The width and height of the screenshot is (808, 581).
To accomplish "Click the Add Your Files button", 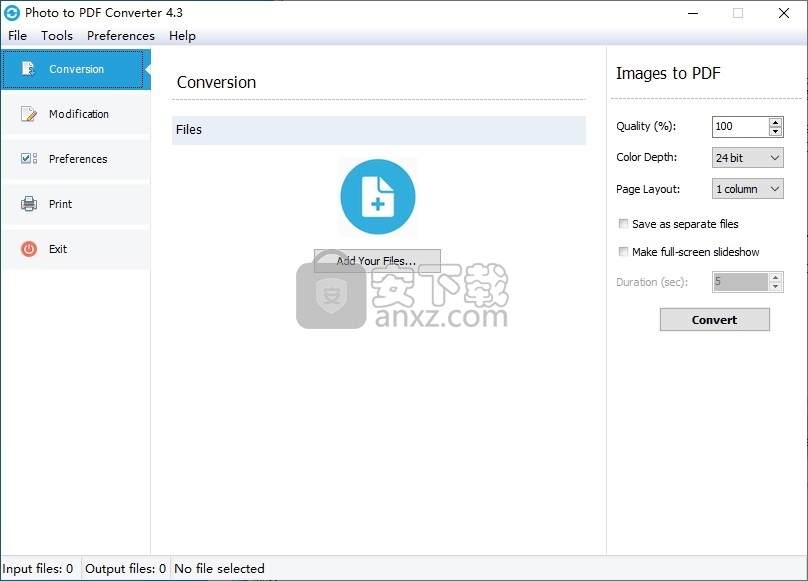I will coord(377,261).
